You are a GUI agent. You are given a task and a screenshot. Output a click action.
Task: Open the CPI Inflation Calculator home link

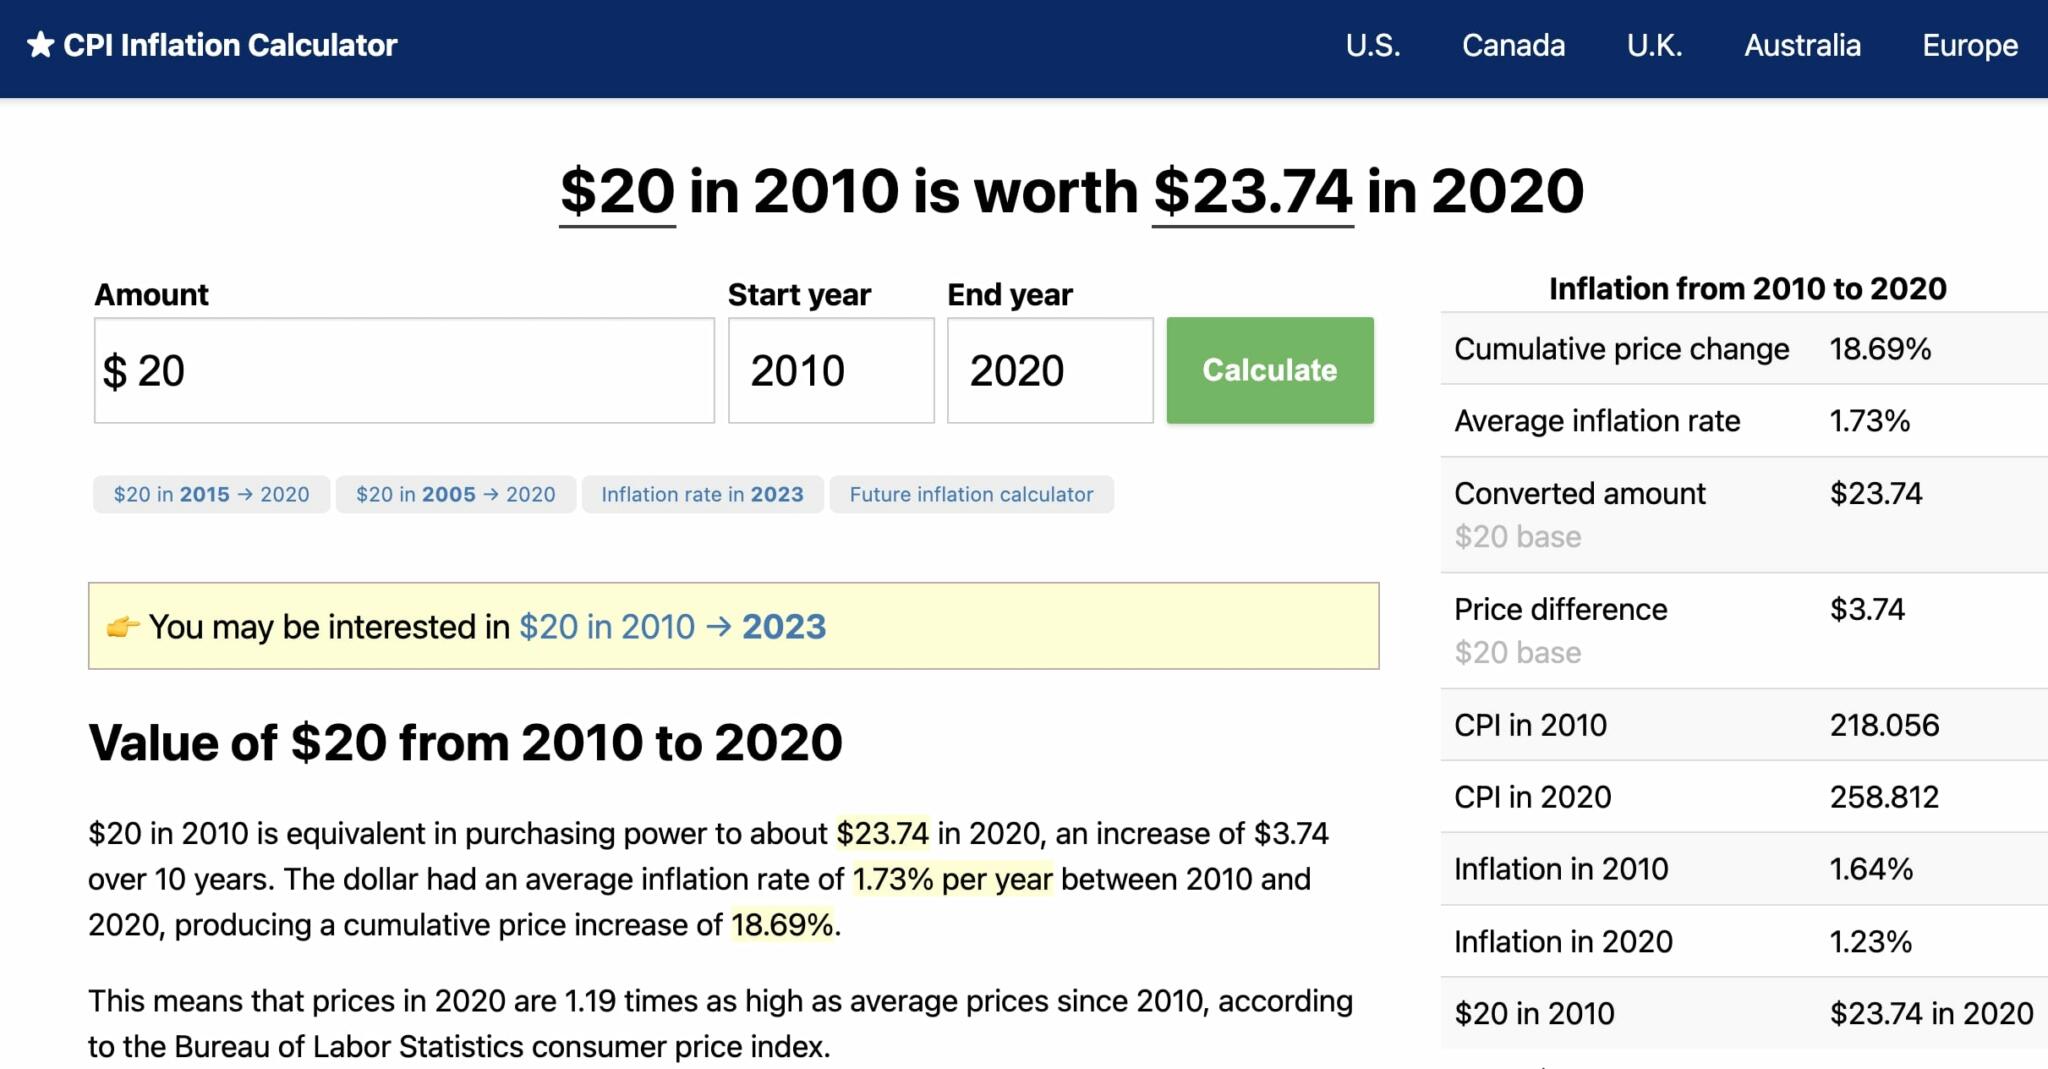[212, 45]
